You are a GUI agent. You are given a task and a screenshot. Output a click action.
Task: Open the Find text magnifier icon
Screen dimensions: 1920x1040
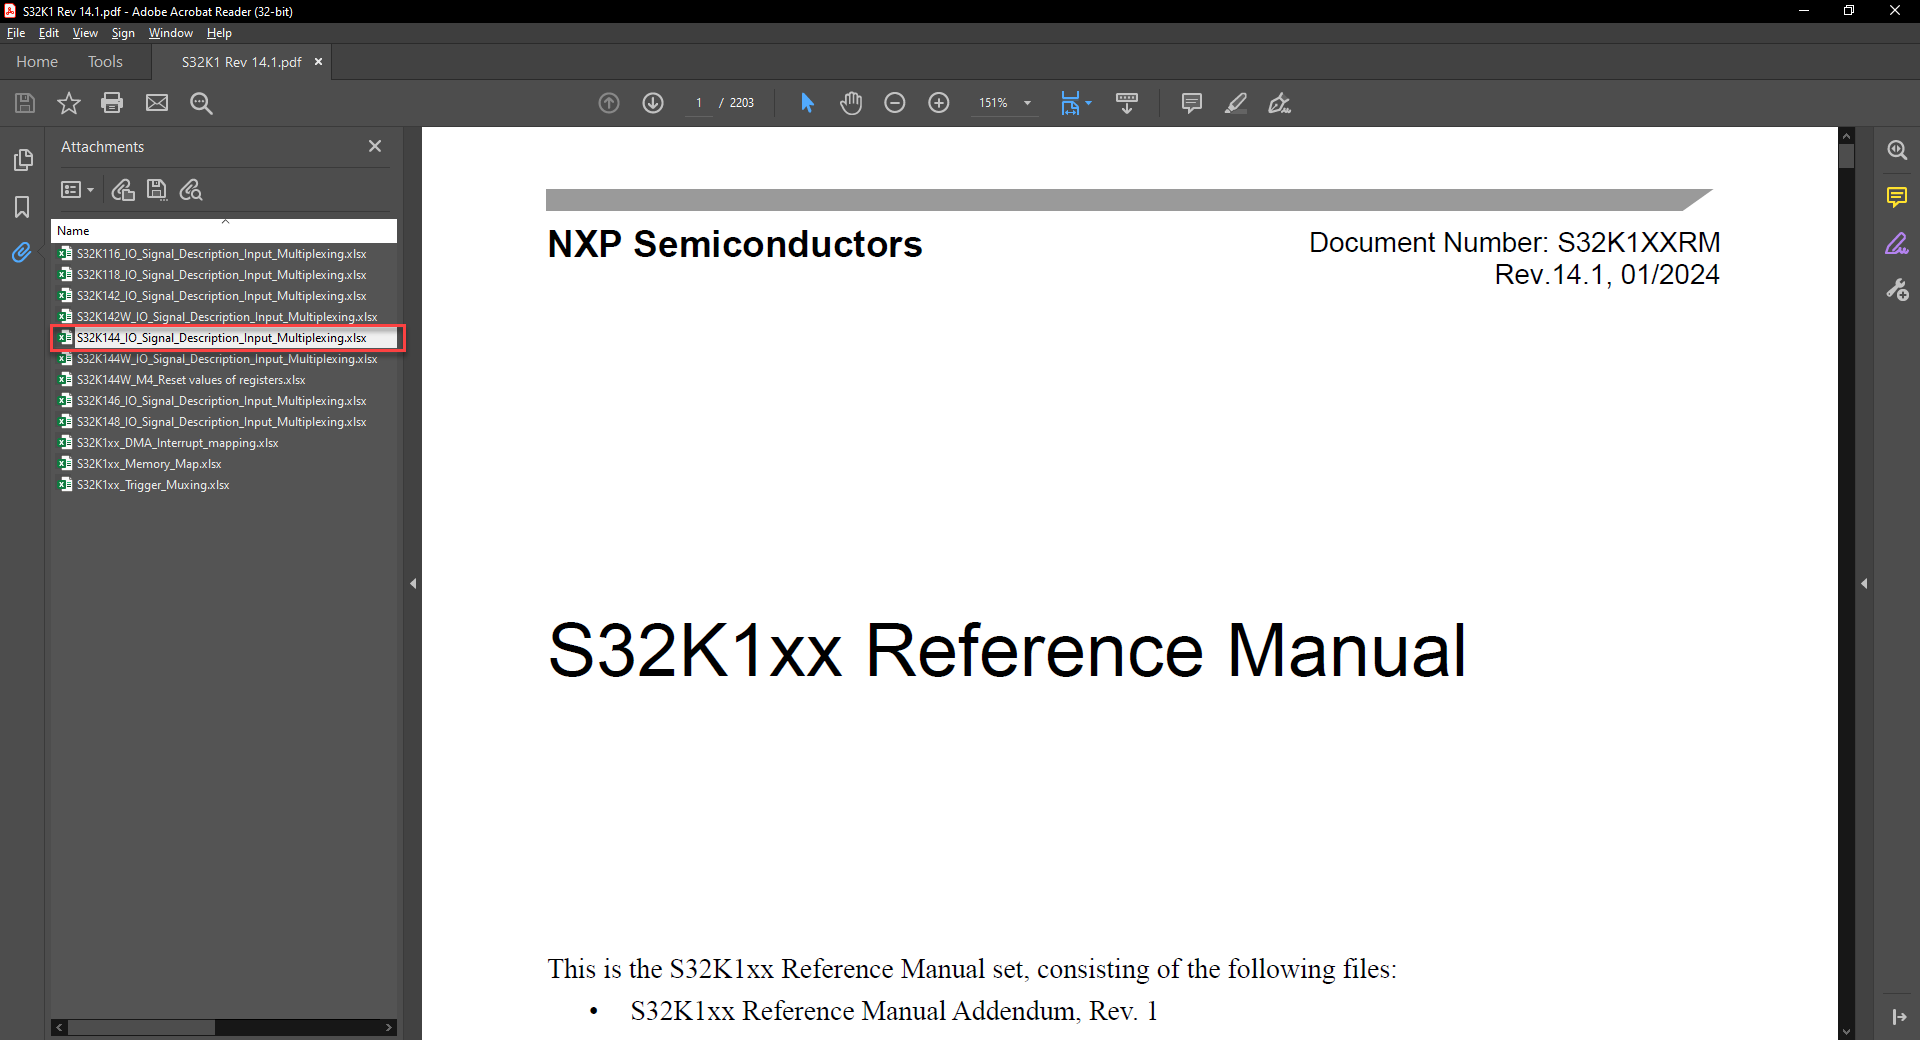(201, 103)
